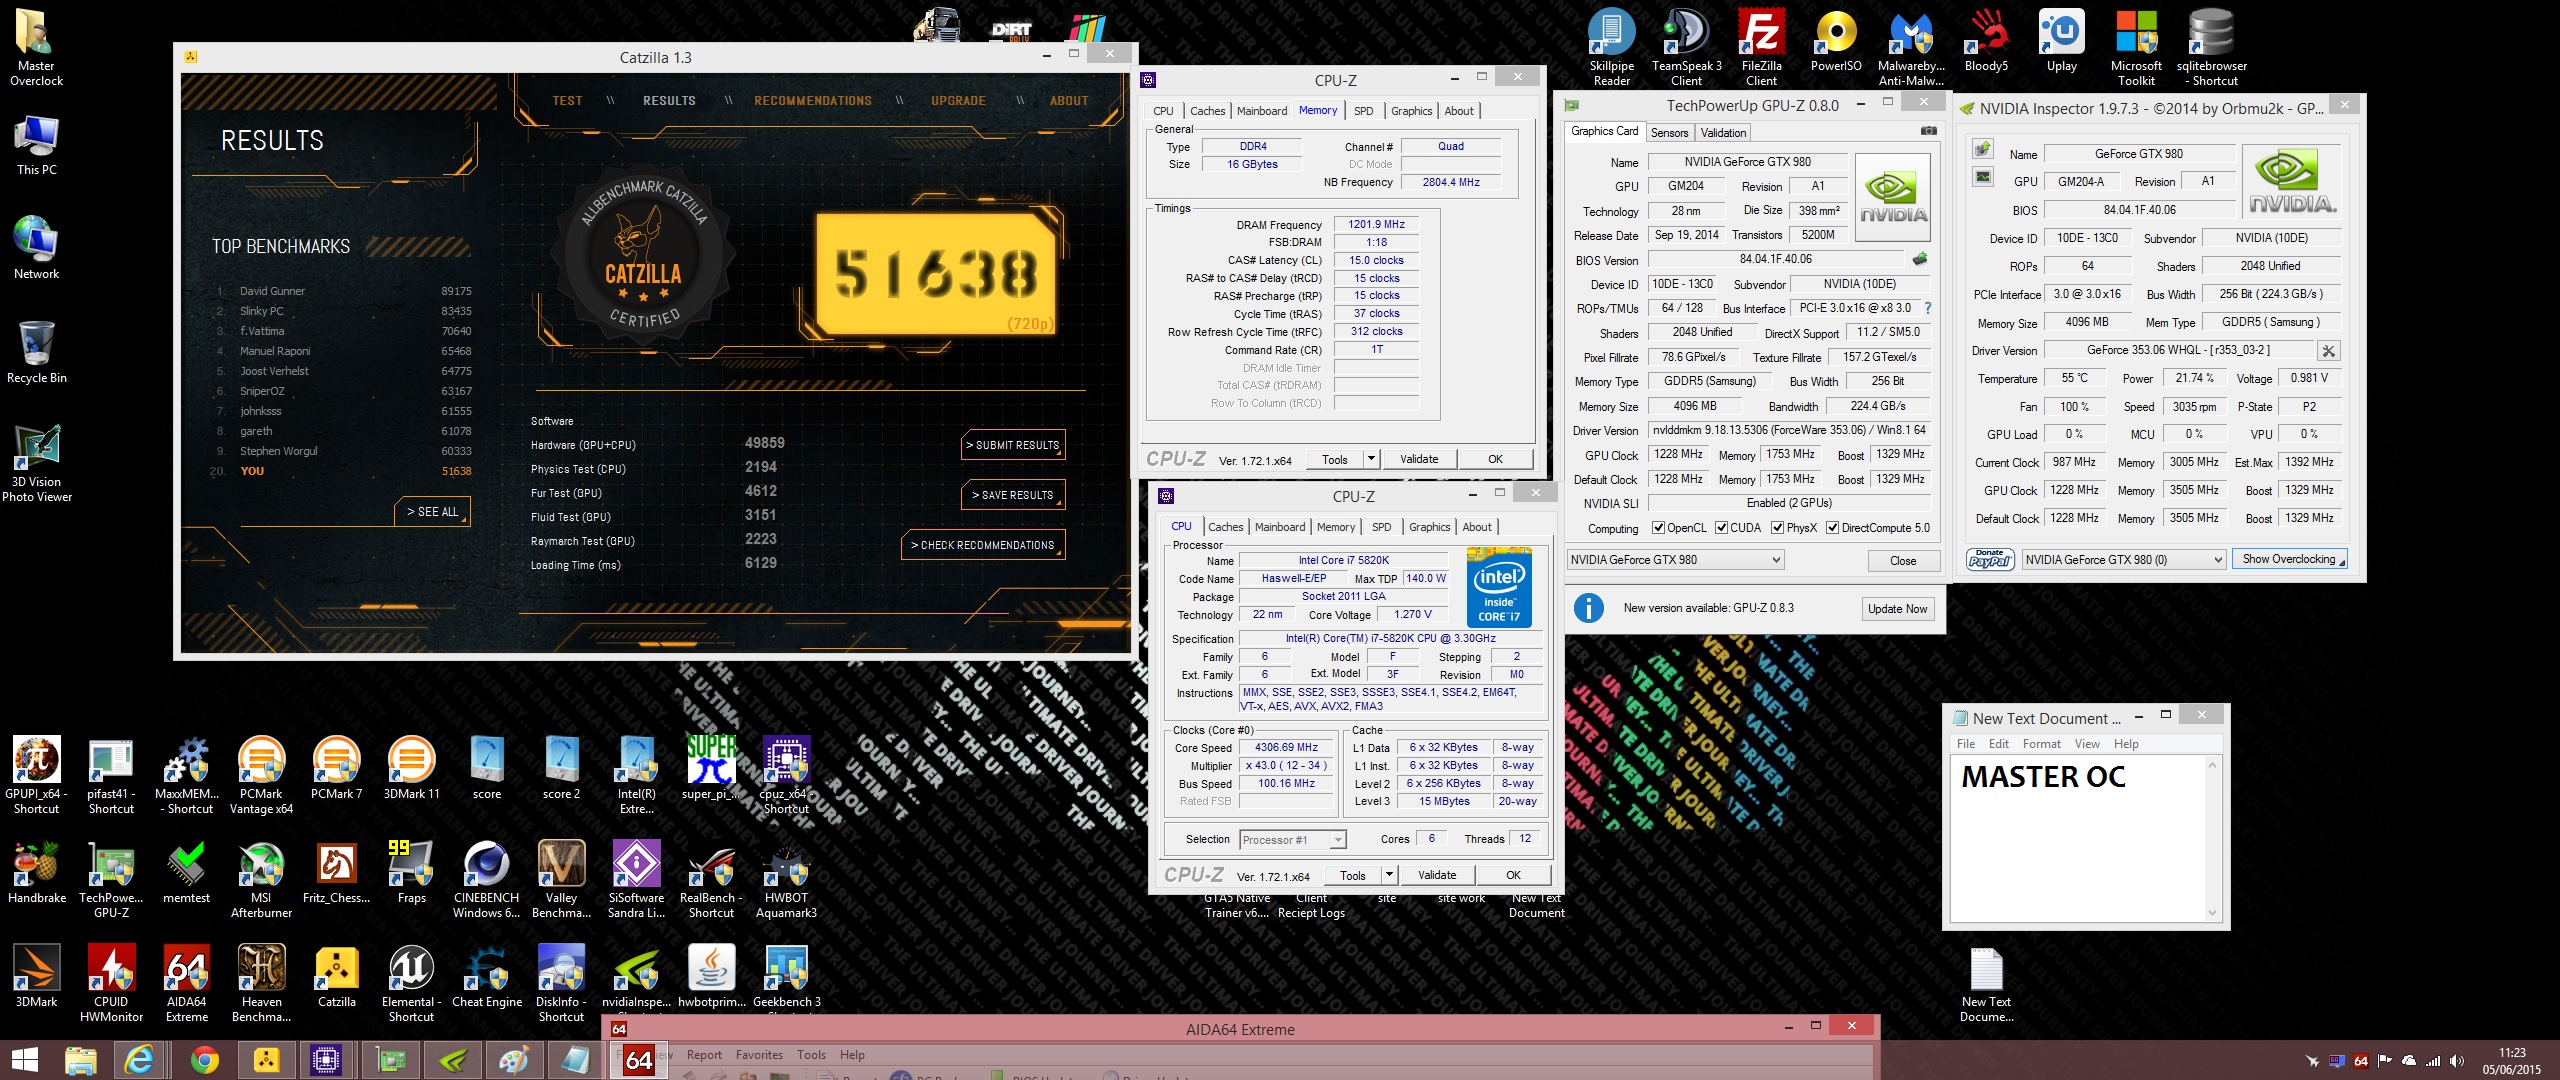
Task: Click Show Overclocking in NVIDIA Inspector
Action: pos(2291,559)
